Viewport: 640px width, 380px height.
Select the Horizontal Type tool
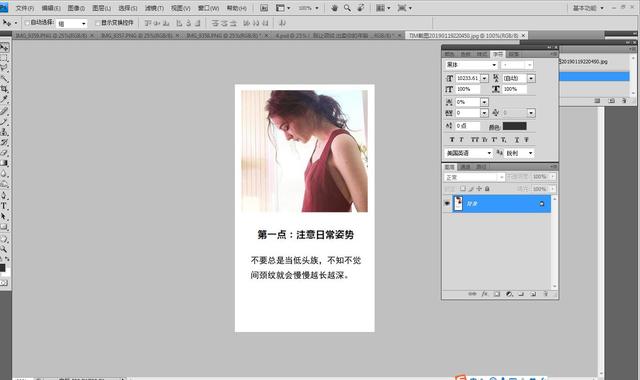coord(4,206)
